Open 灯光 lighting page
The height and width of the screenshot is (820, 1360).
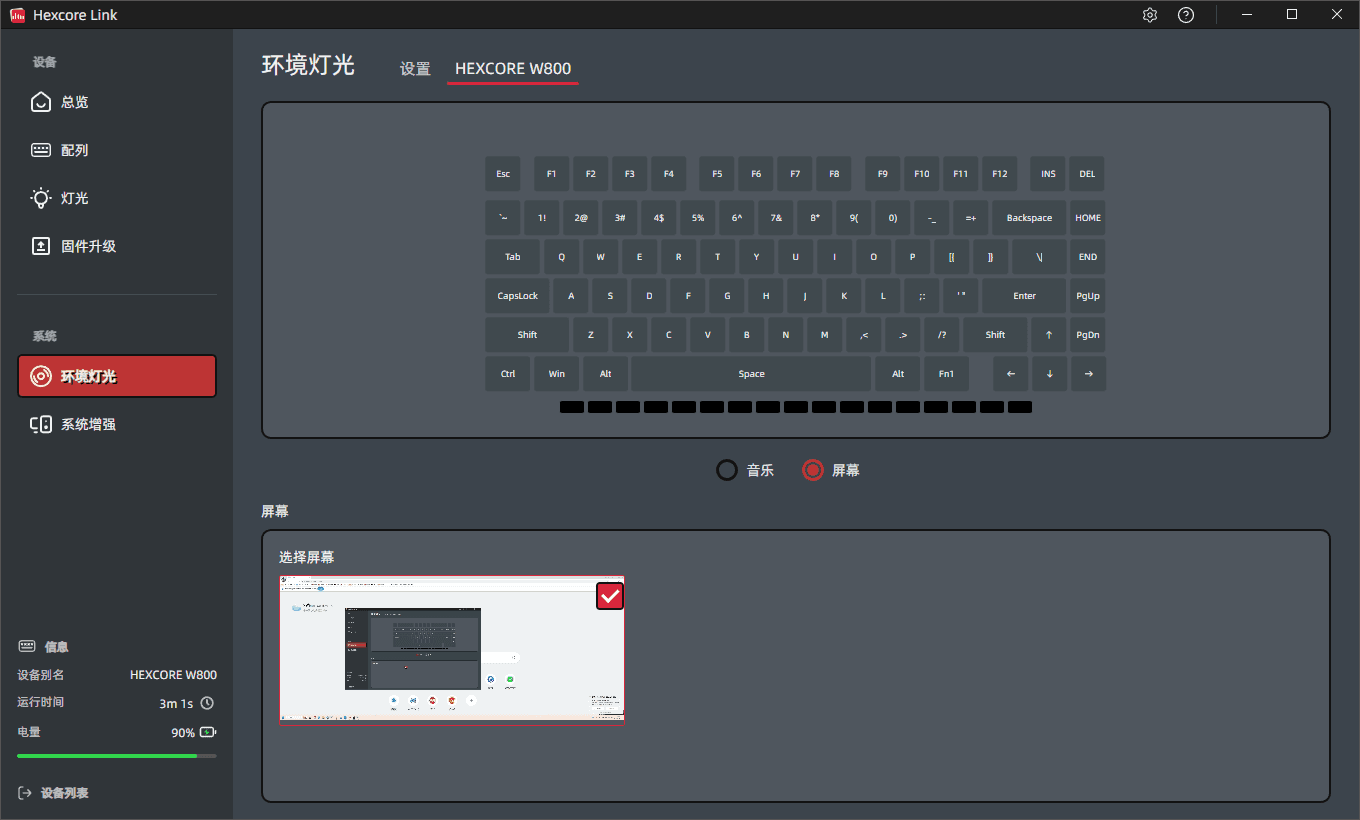pyautogui.click(x=117, y=198)
